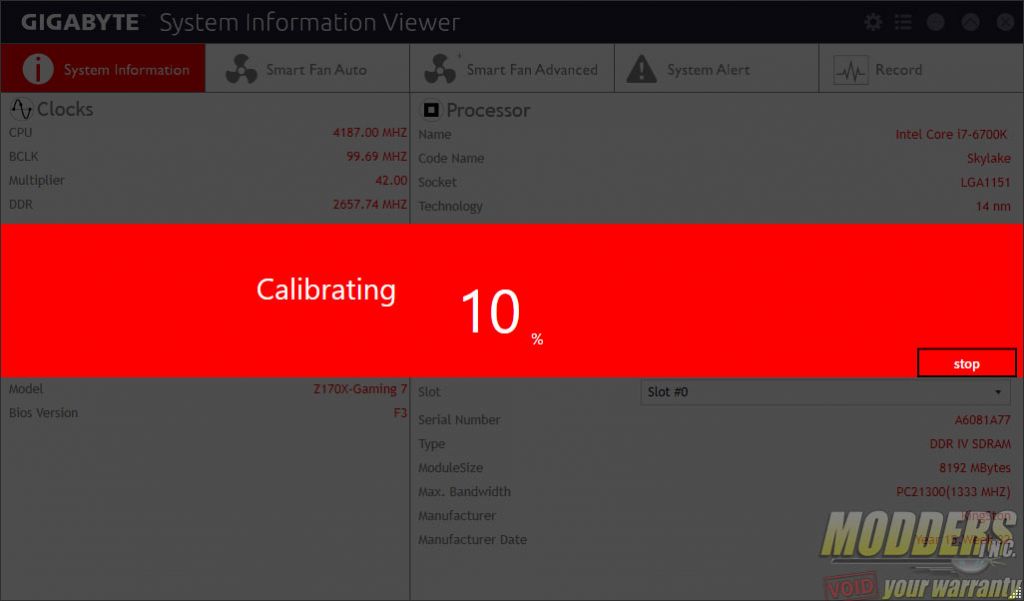The image size is (1024, 601).
Task: Open the Record tab
Action: 921,69
